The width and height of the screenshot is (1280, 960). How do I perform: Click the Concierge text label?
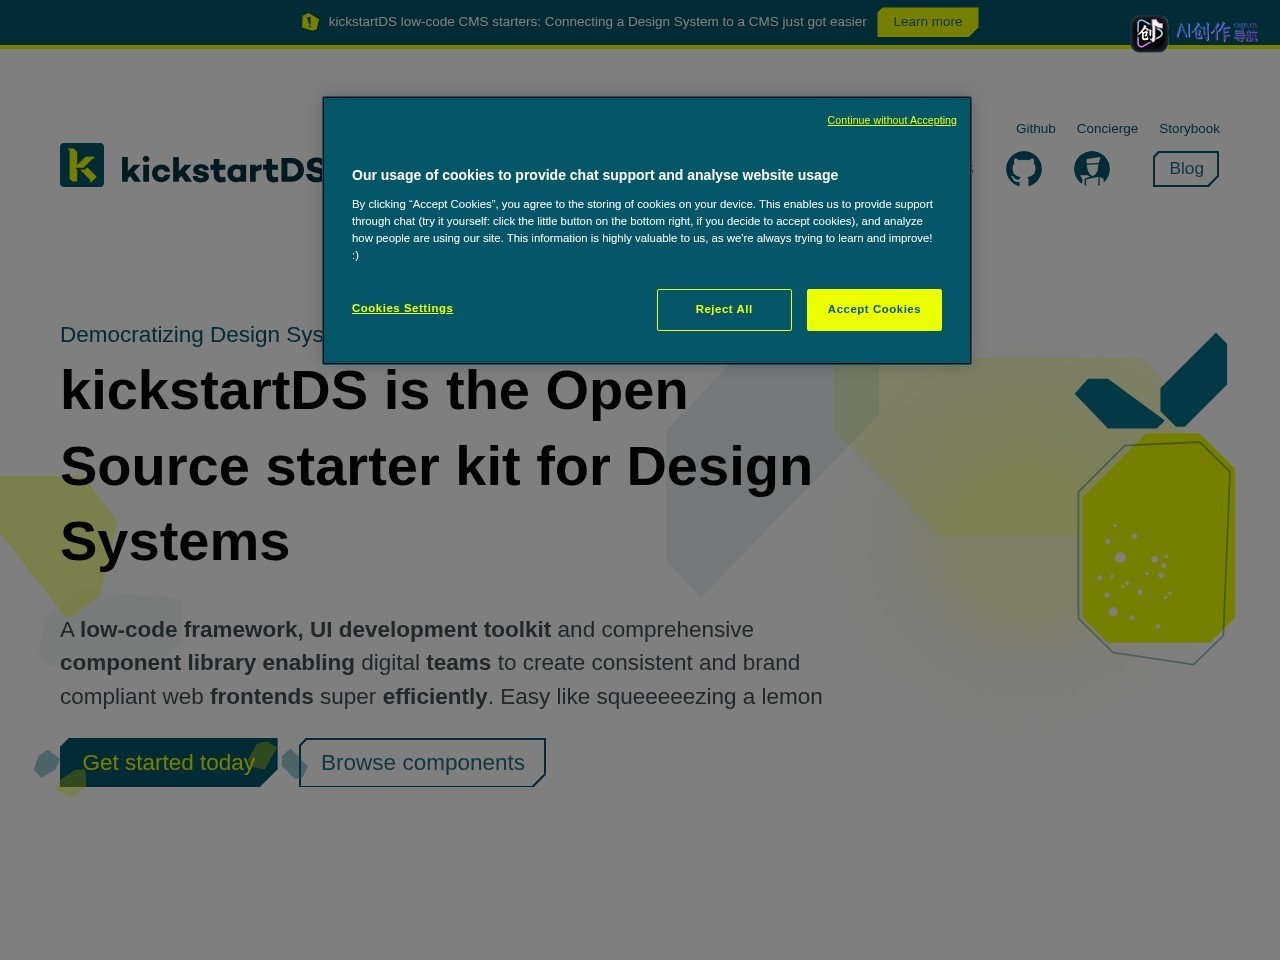click(x=1107, y=129)
